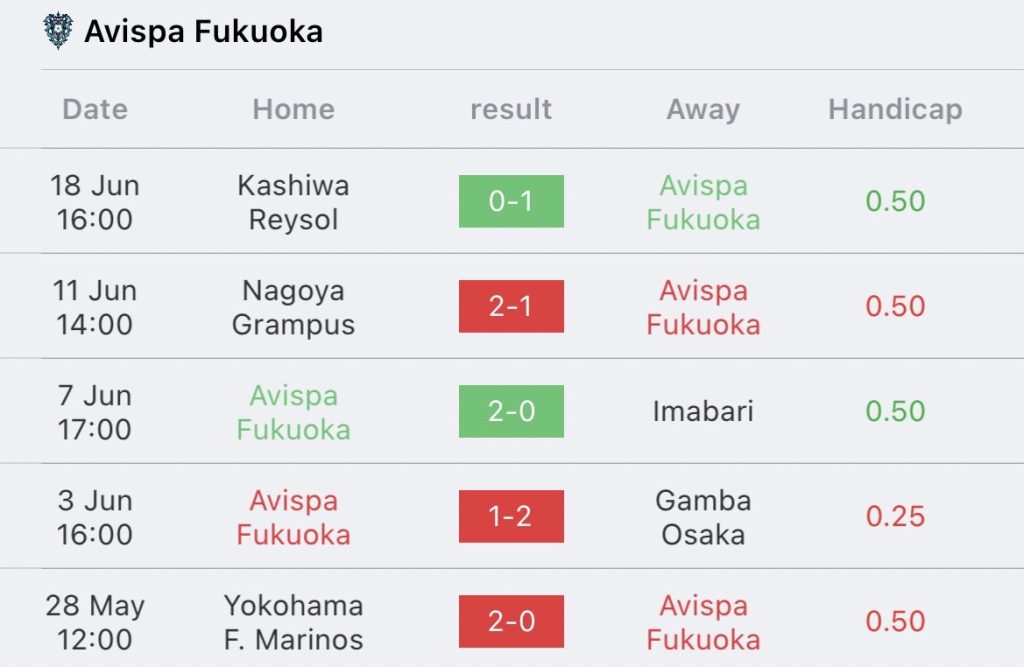Select the Handicap column header
The height and width of the screenshot is (667, 1024).
895,109
